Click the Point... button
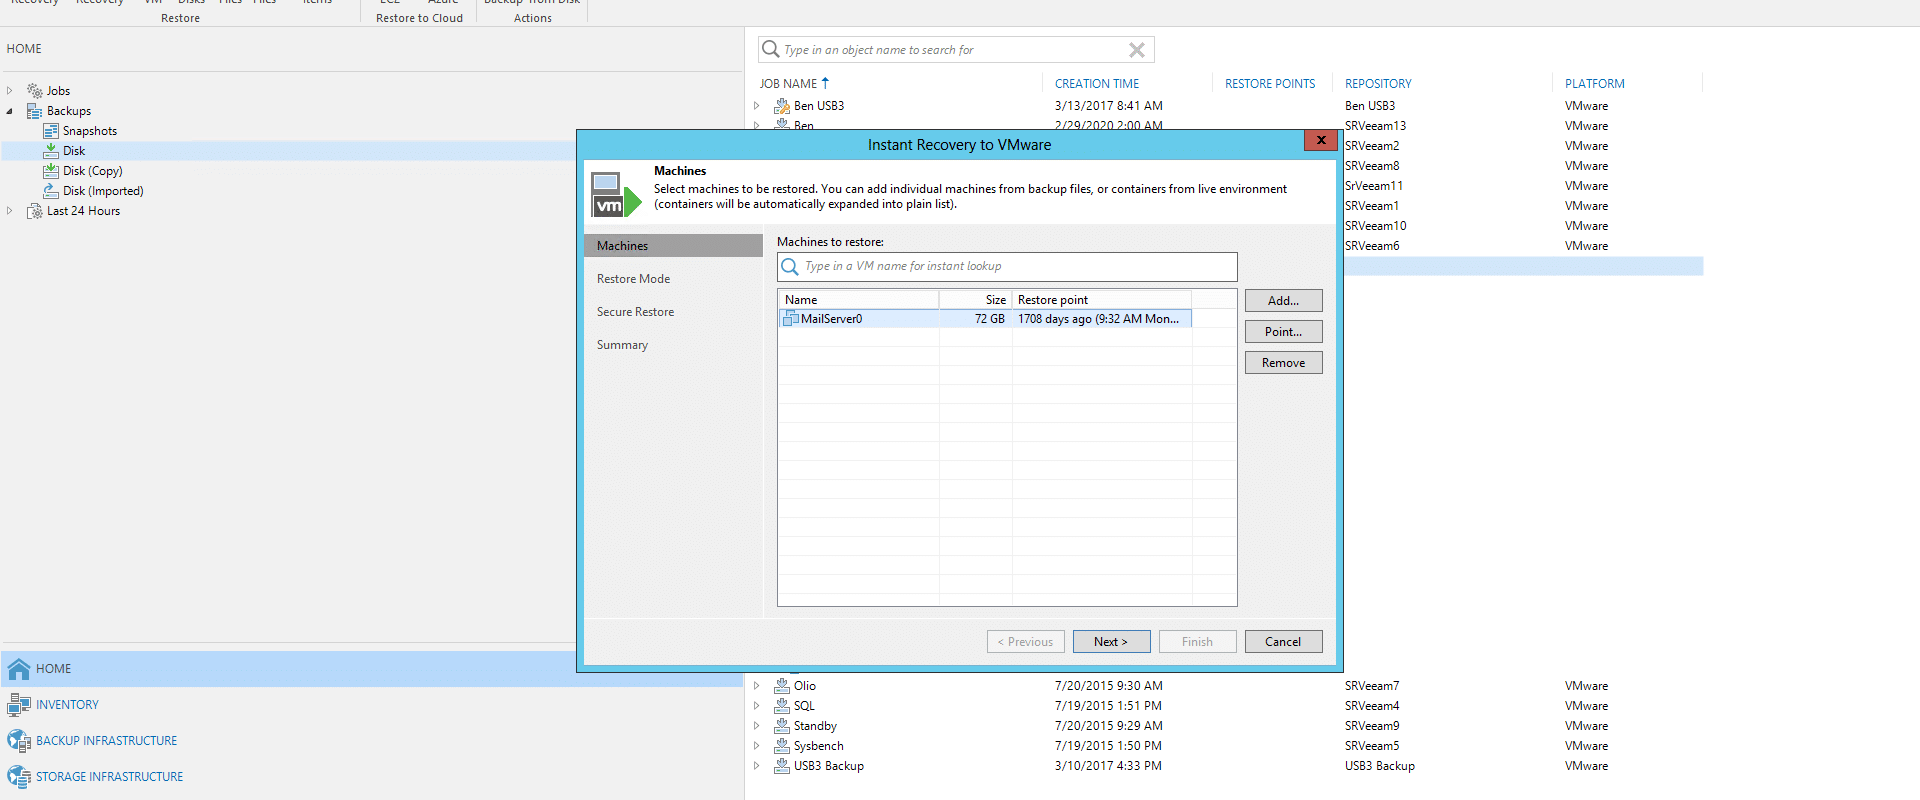The height and width of the screenshot is (800, 1920). click(x=1283, y=332)
